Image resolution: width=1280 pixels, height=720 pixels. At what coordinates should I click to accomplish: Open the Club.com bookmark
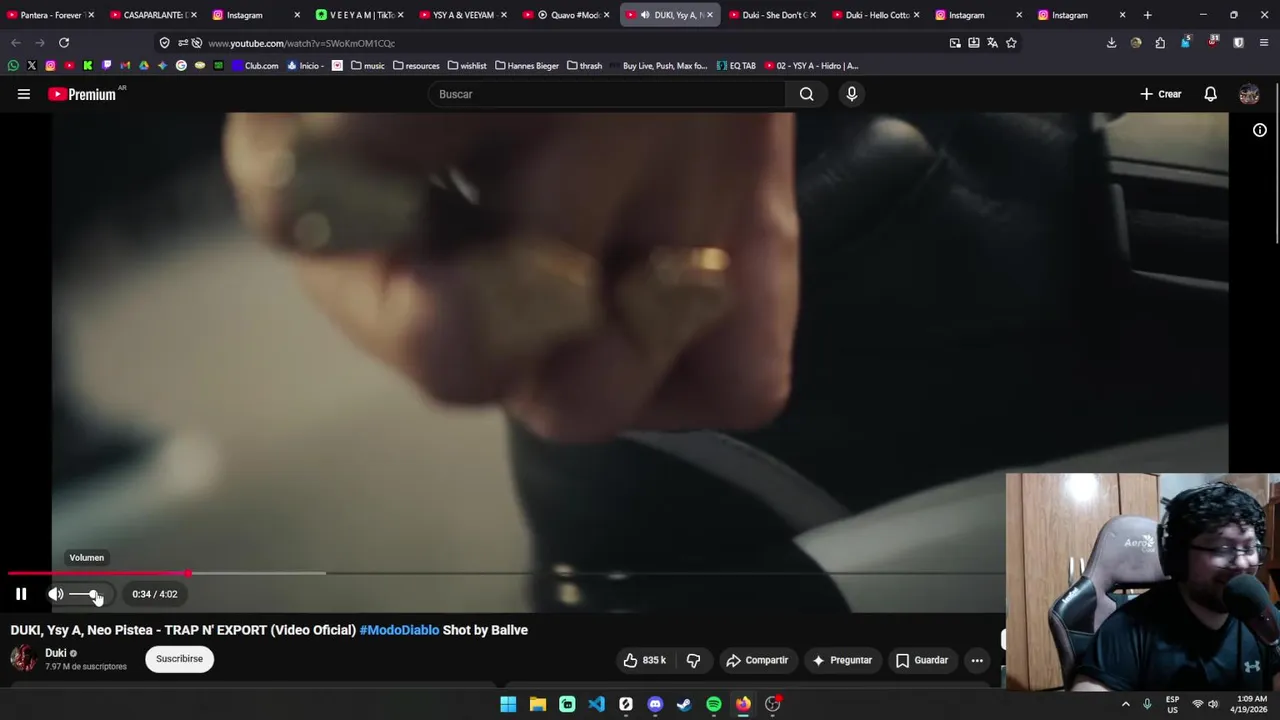[255, 66]
